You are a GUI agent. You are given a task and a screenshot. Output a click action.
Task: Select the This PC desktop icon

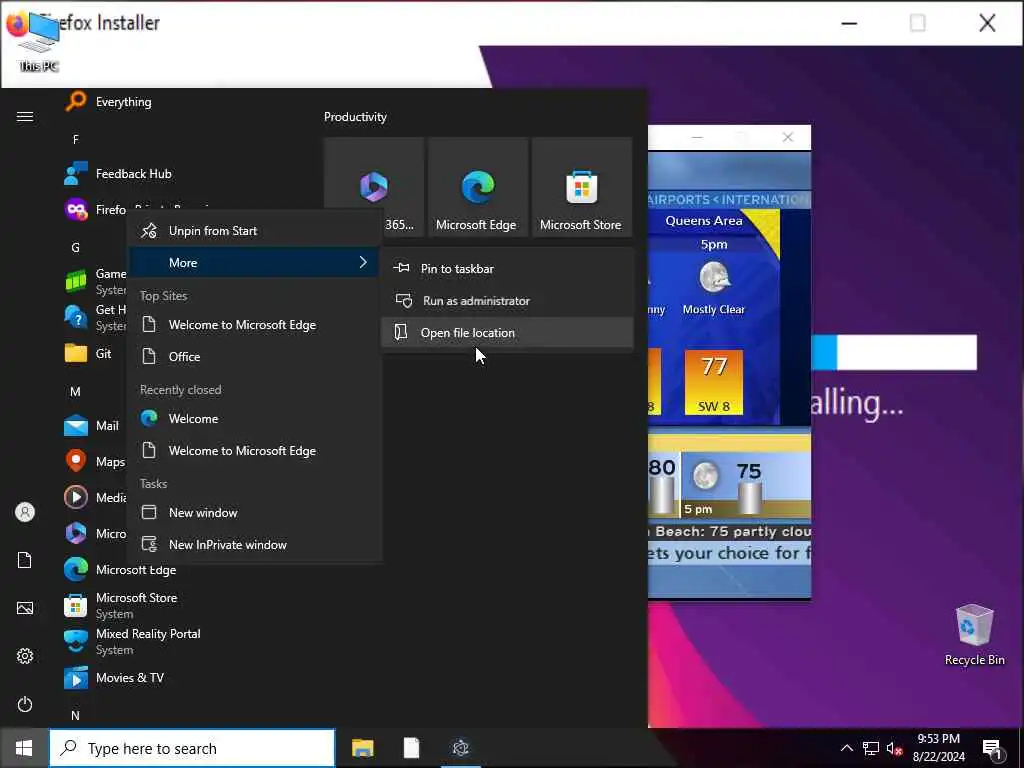39,40
